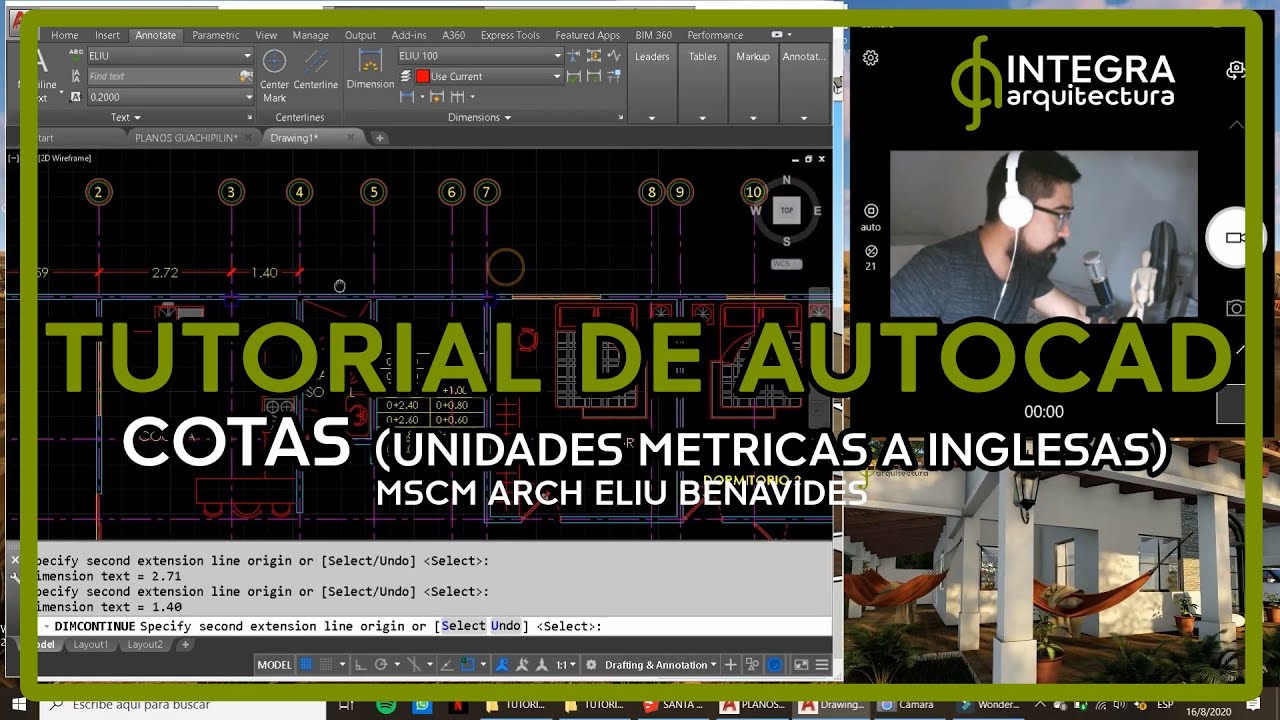Switch camera using the flip camera icon
Image resolution: width=1280 pixels, height=720 pixels.
tap(1236, 69)
